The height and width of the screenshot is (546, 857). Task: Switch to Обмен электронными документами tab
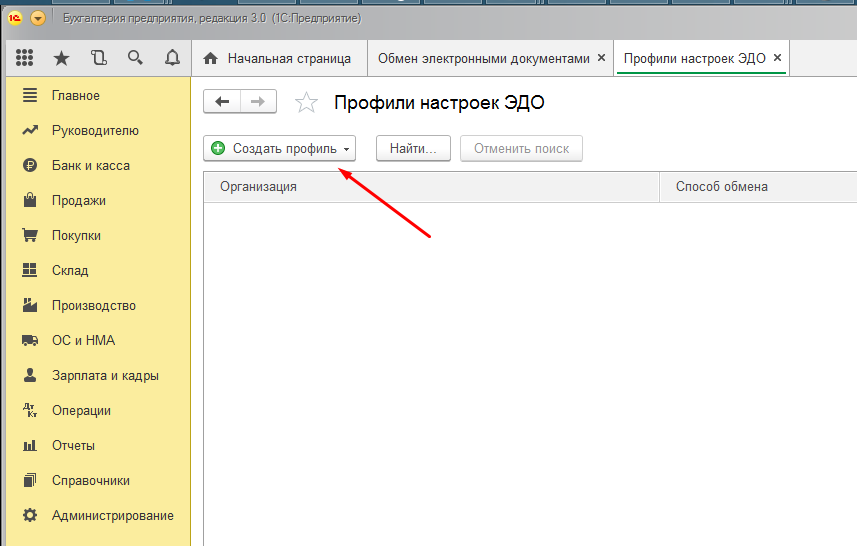tap(484, 58)
